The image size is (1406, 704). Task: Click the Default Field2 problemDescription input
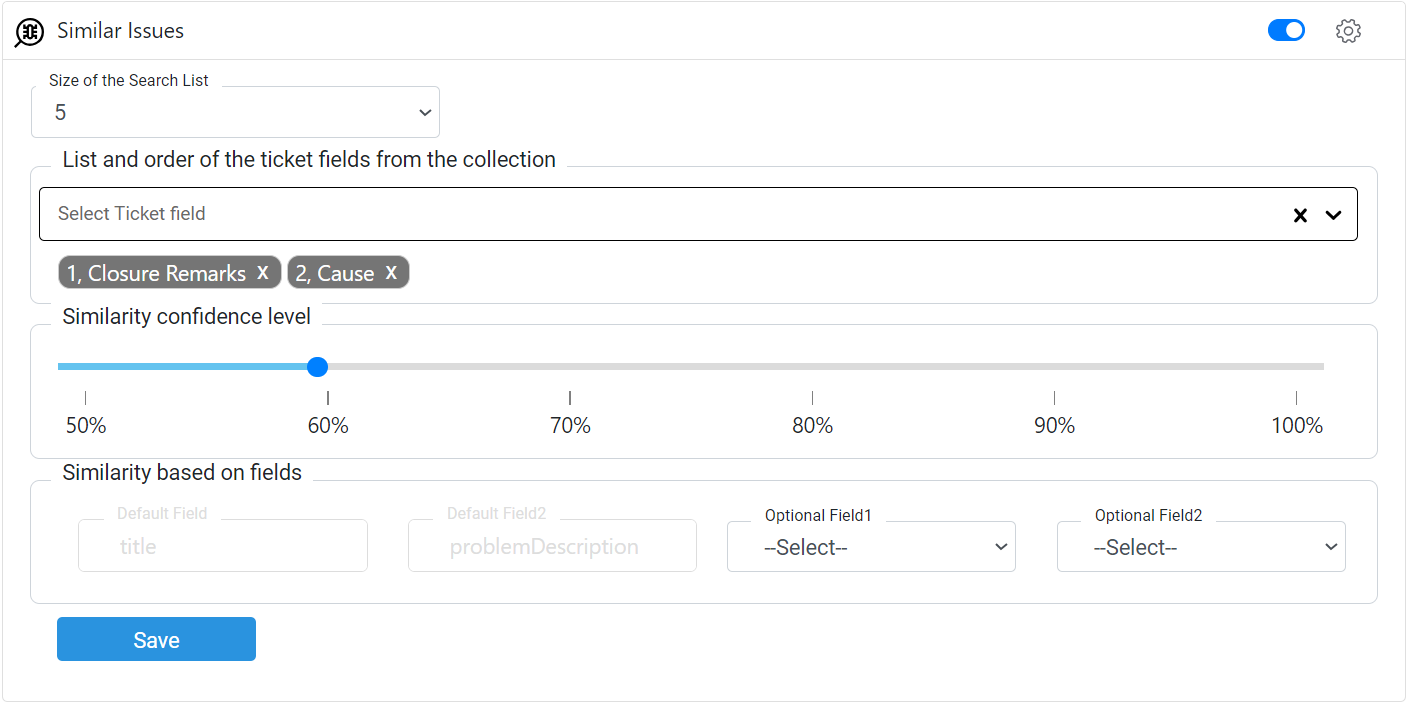(x=552, y=546)
